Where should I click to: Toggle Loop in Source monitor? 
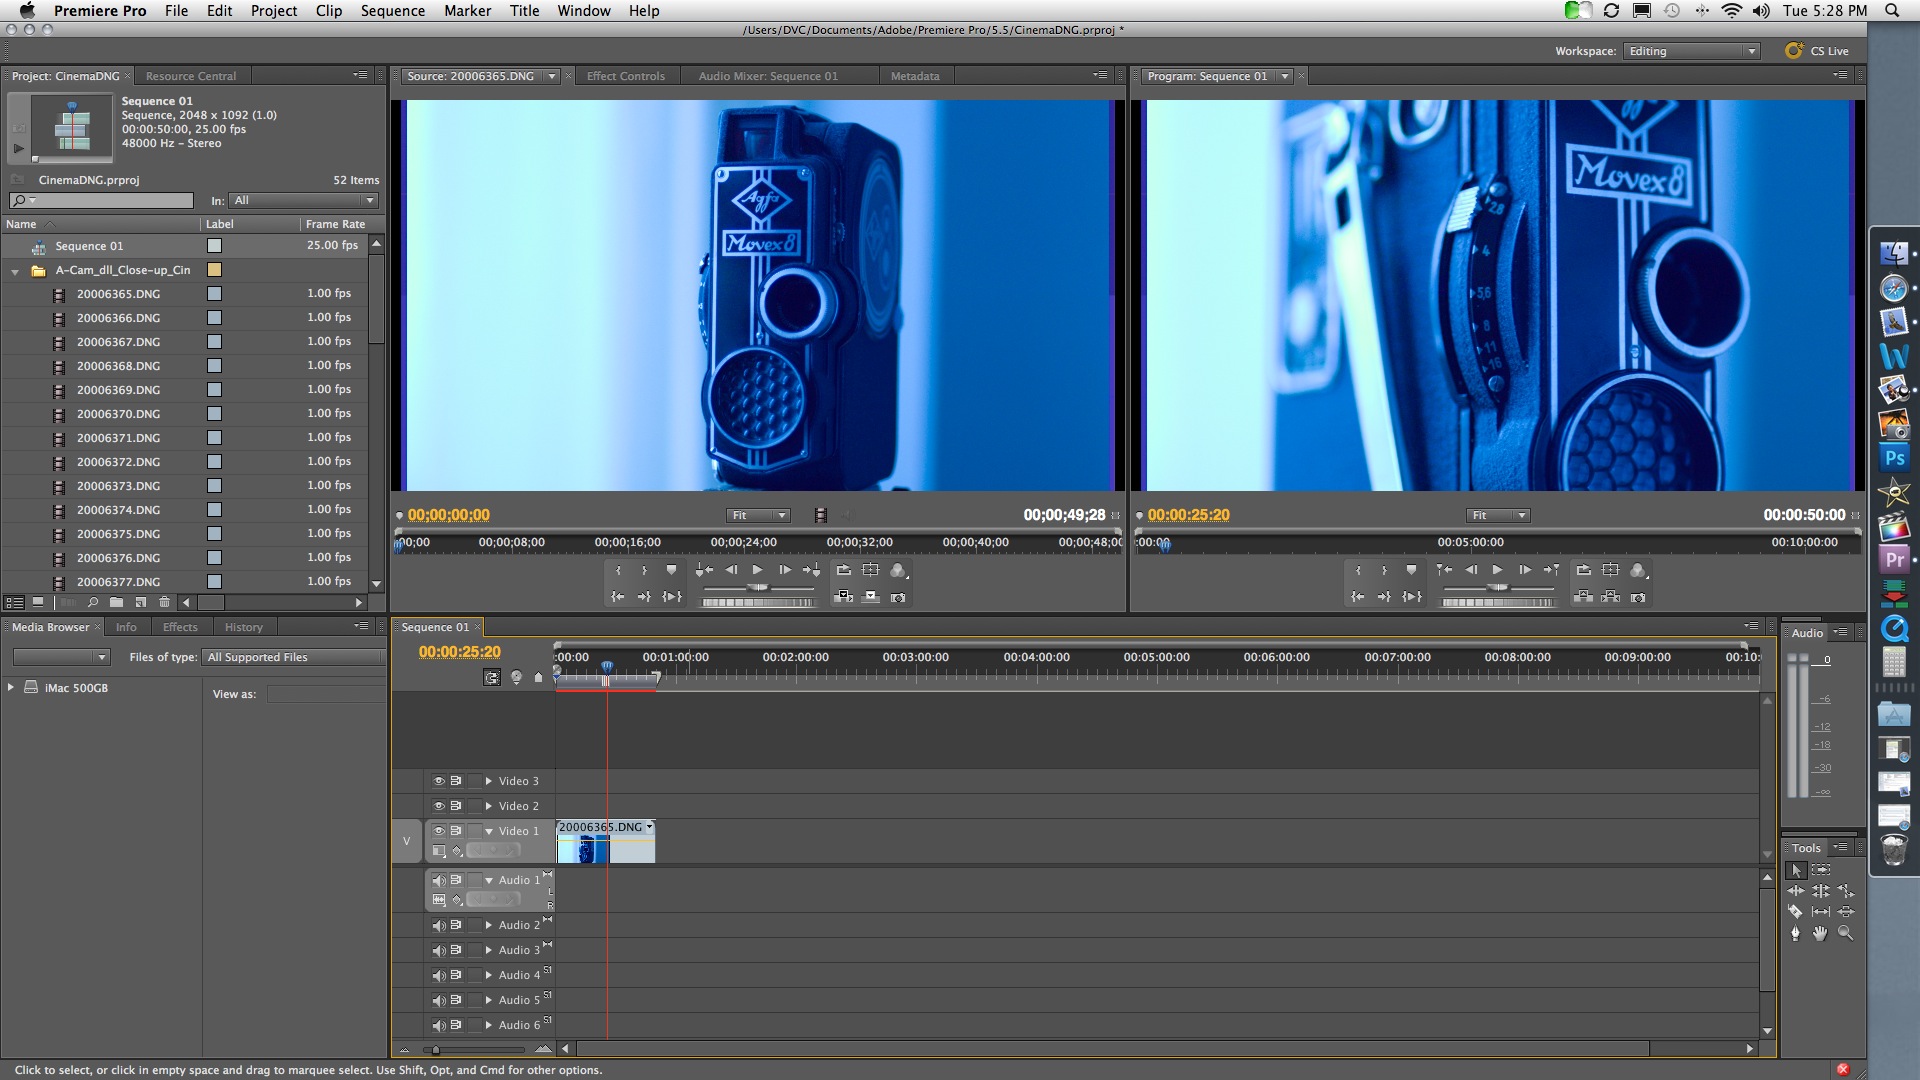point(844,570)
